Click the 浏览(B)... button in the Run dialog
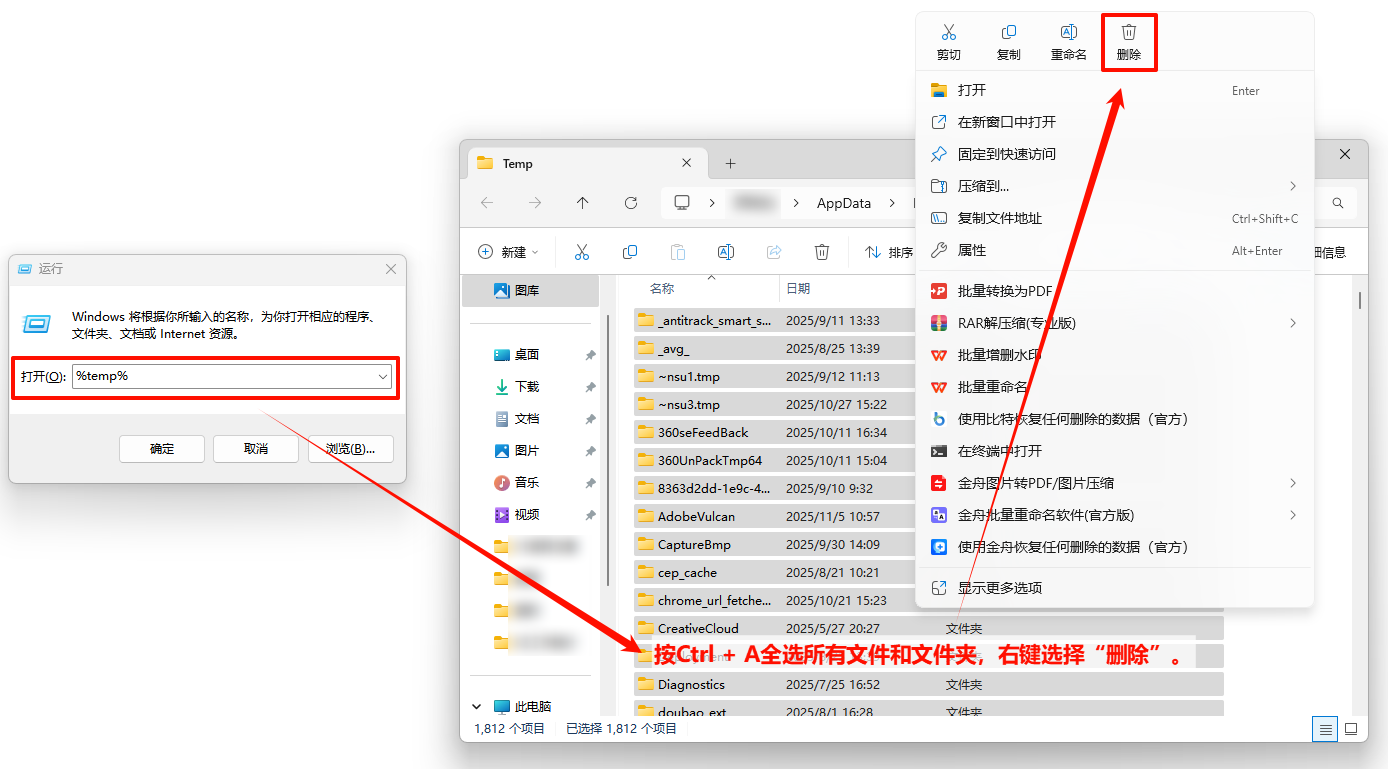The width and height of the screenshot is (1388, 769). coord(350,449)
